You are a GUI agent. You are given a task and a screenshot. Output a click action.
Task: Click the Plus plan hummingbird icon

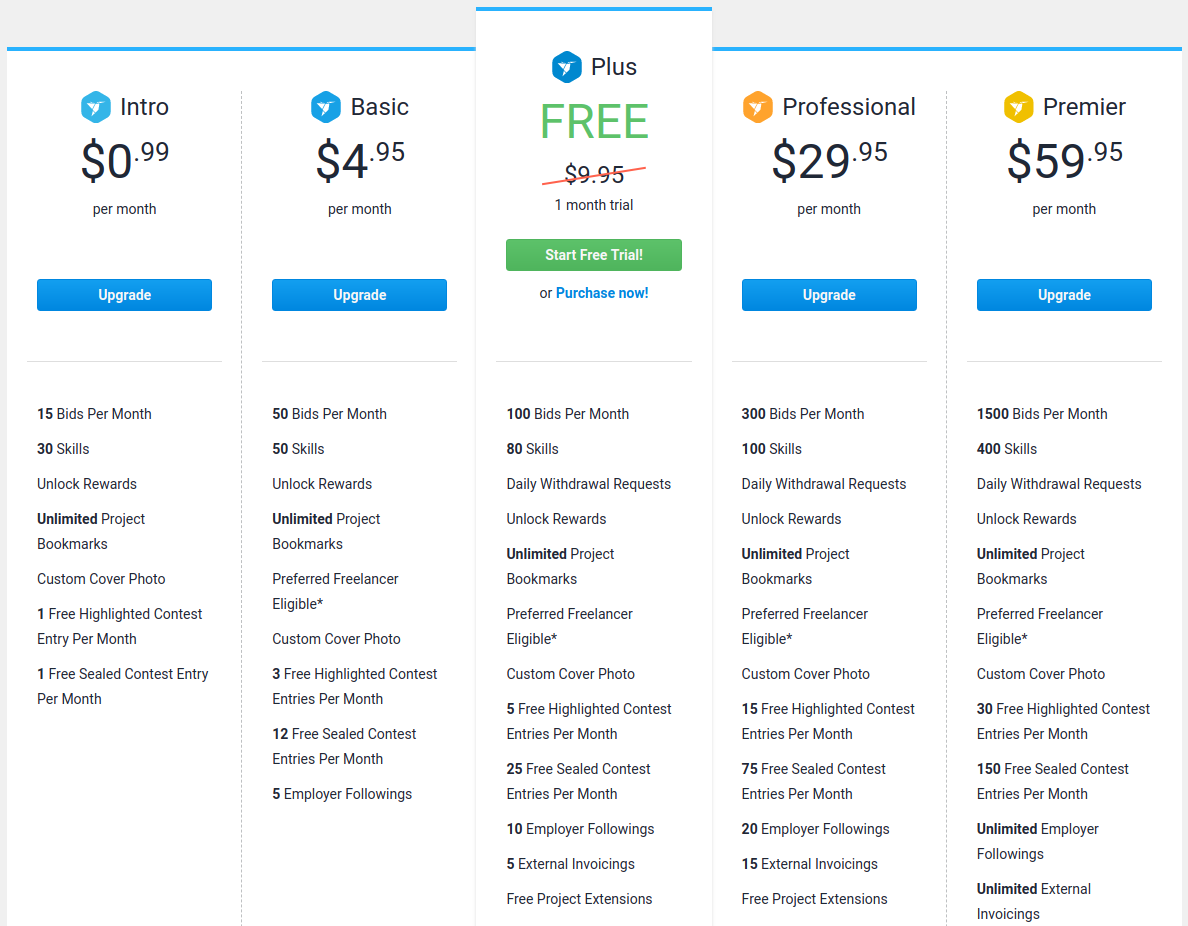tap(567, 67)
